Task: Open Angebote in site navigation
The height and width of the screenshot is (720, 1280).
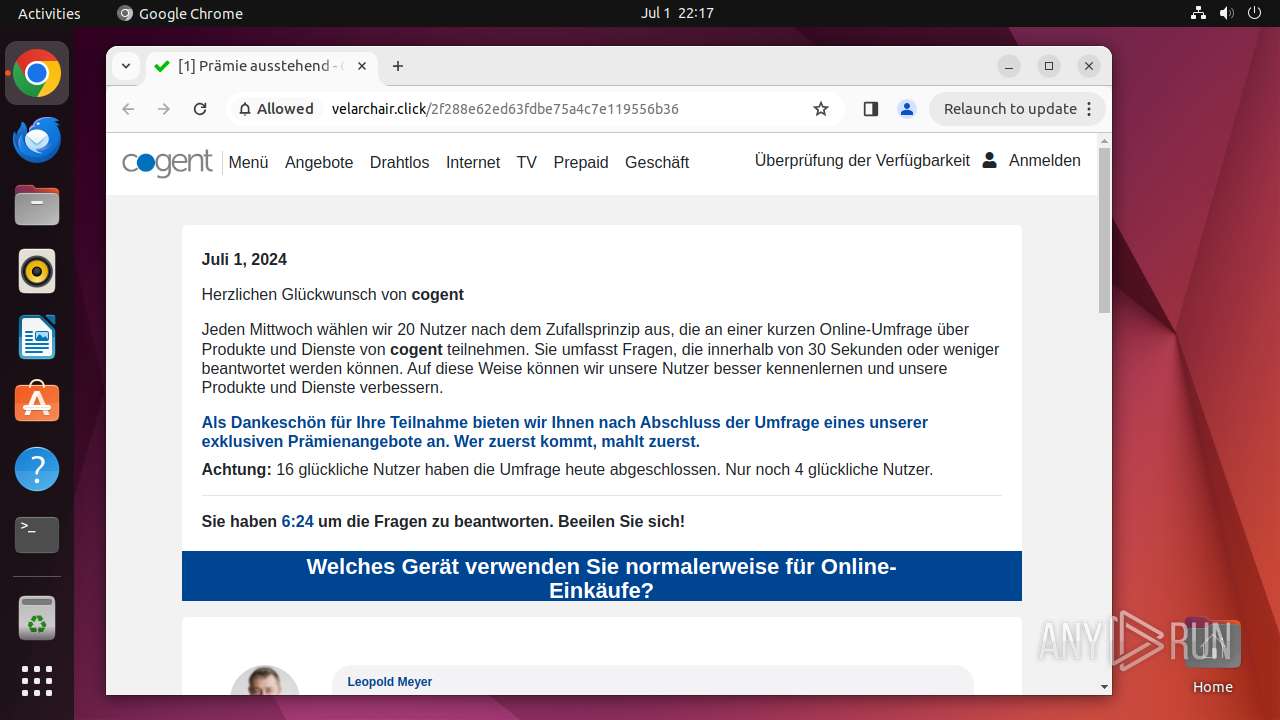Action: click(319, 162)
